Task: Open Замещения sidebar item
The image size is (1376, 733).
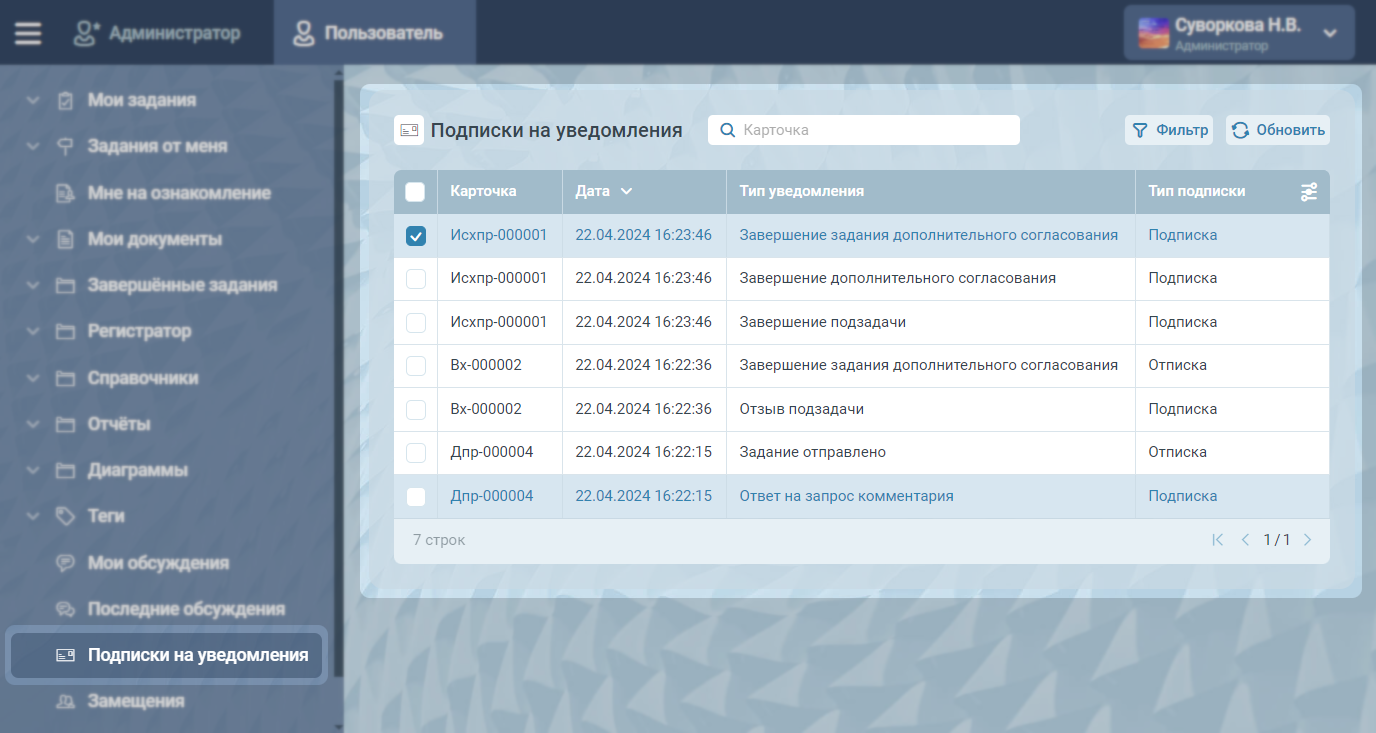Action: (135, 701)
